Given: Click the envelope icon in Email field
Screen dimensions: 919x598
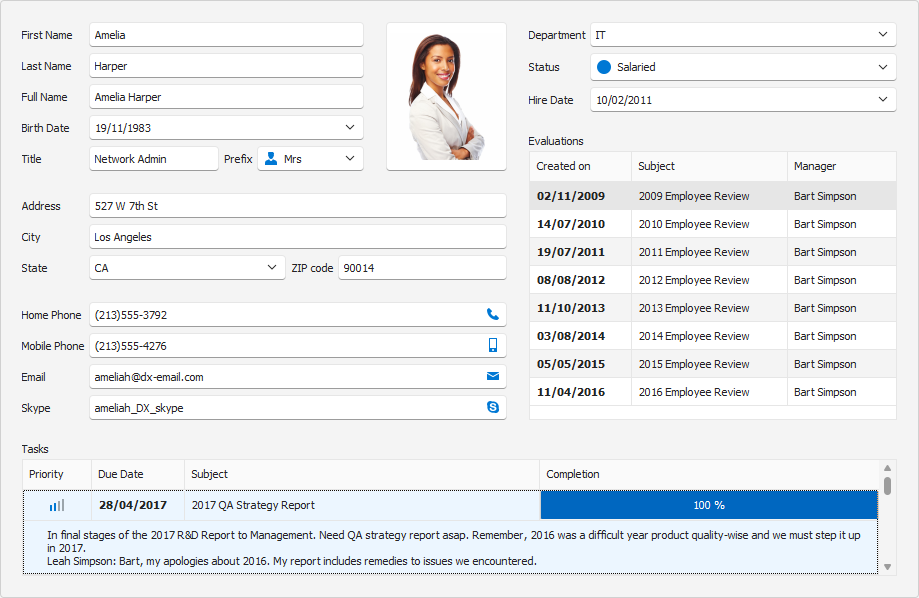Looking at the screenshot, I should [x=492, y=376].
